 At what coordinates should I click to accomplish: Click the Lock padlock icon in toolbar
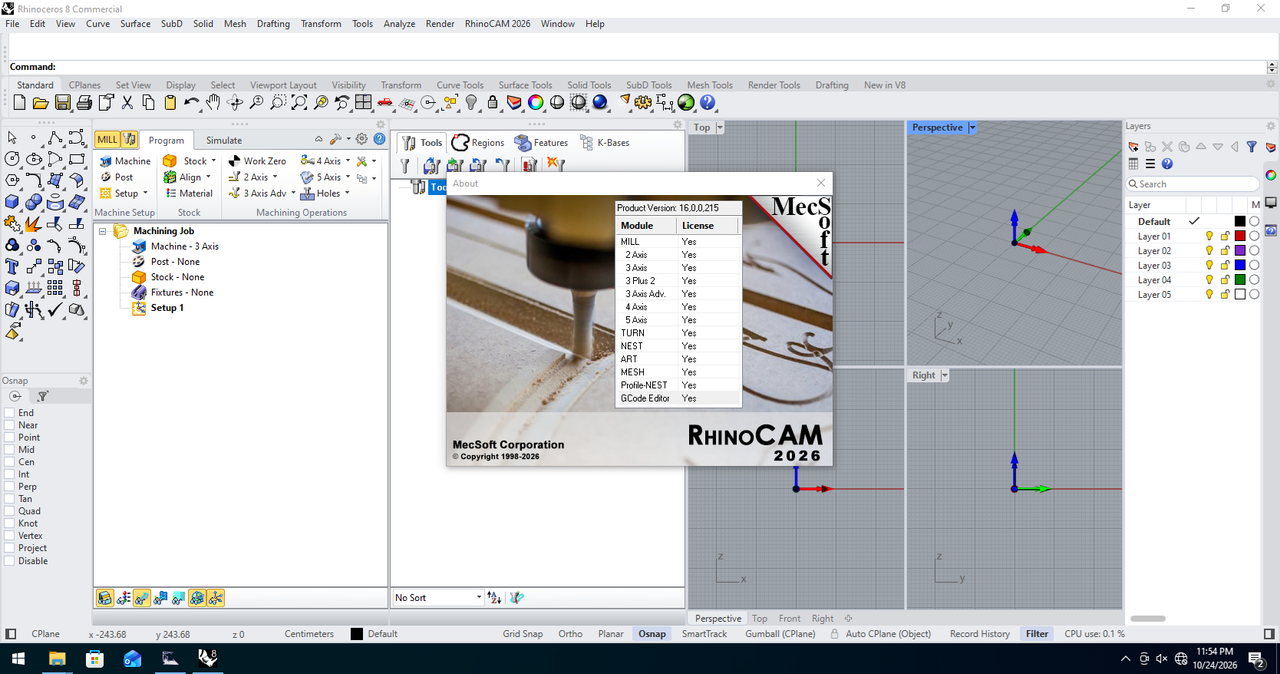point(493,103)
